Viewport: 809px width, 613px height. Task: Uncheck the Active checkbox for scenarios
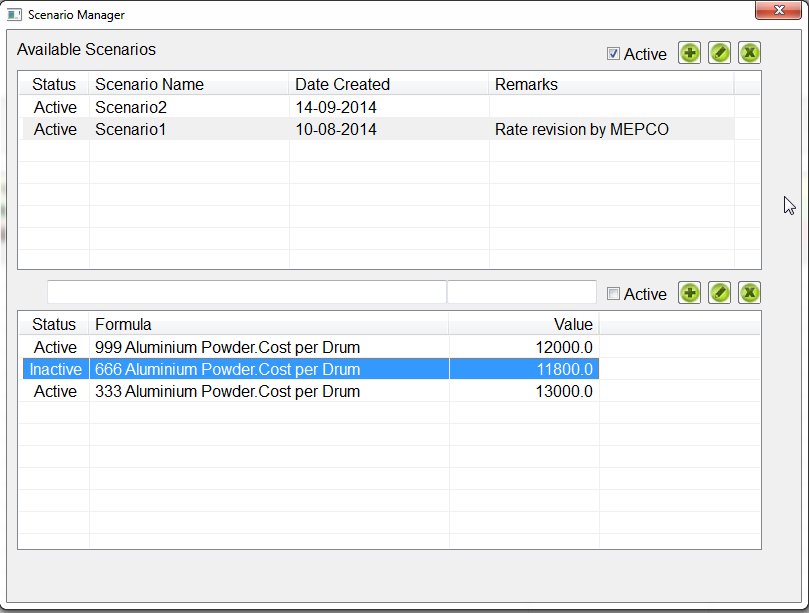[614, 54]
